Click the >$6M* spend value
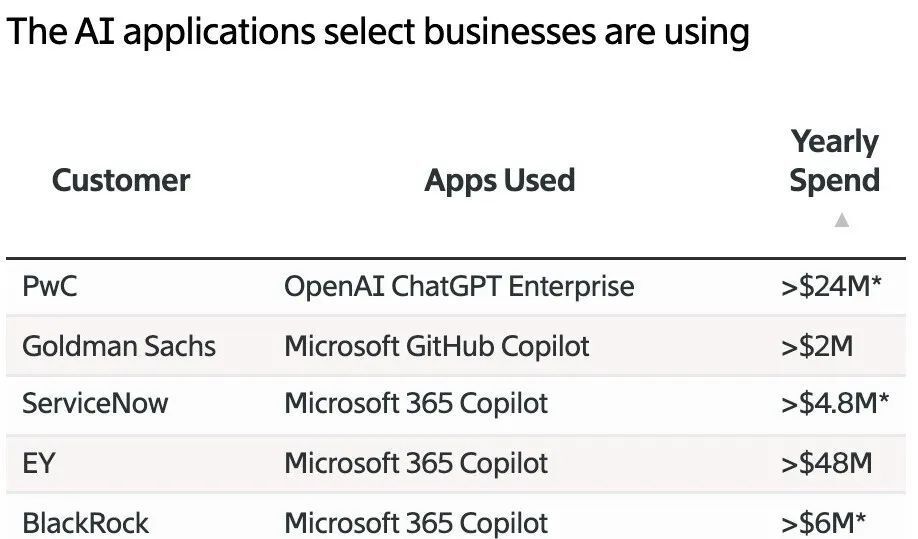918x539 pixels. click(823, 522)
